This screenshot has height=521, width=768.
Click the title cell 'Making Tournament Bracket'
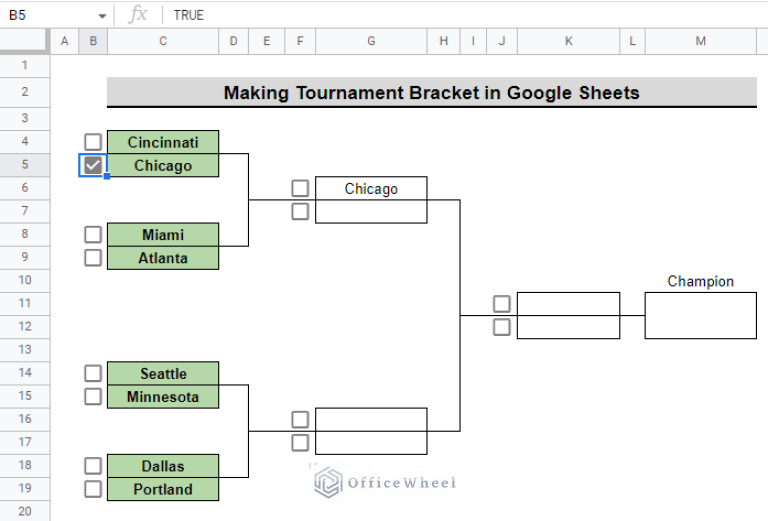pos(431,93)
